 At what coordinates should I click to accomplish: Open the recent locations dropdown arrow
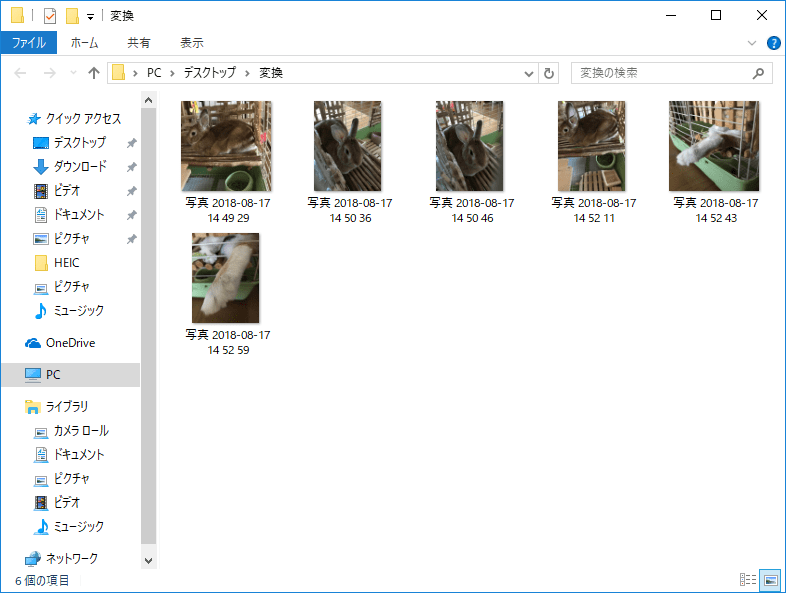click(73, 73)
